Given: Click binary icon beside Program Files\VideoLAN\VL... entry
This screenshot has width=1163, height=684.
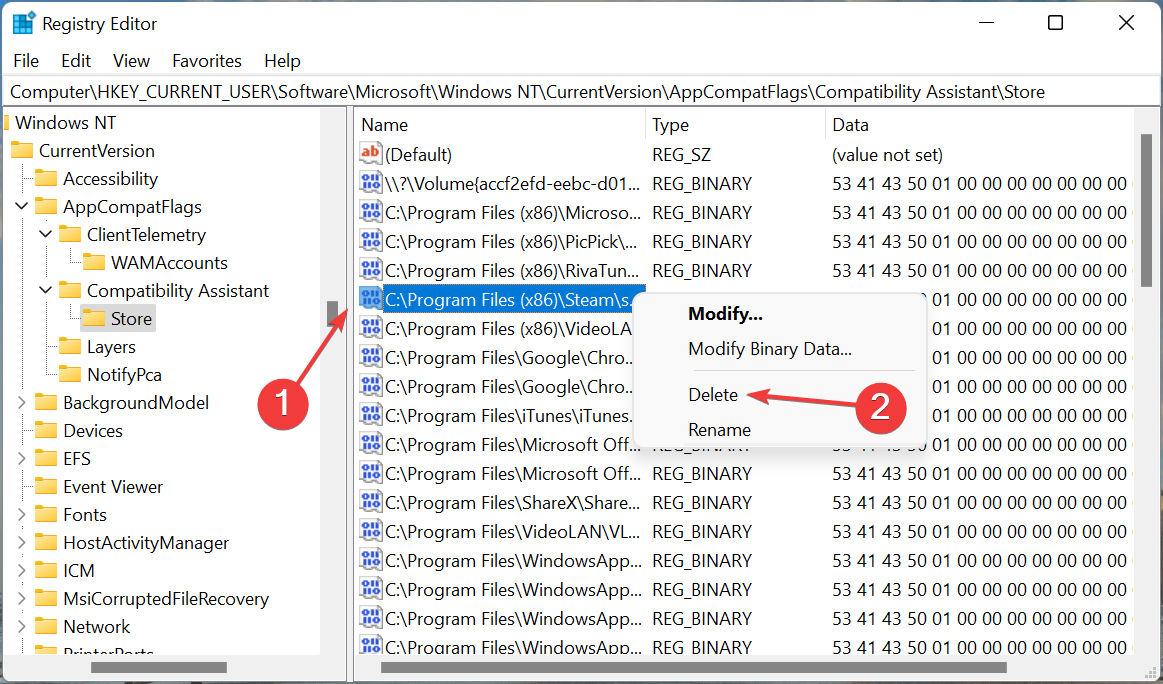Looking at the screenshot, I should click(370, 530).
